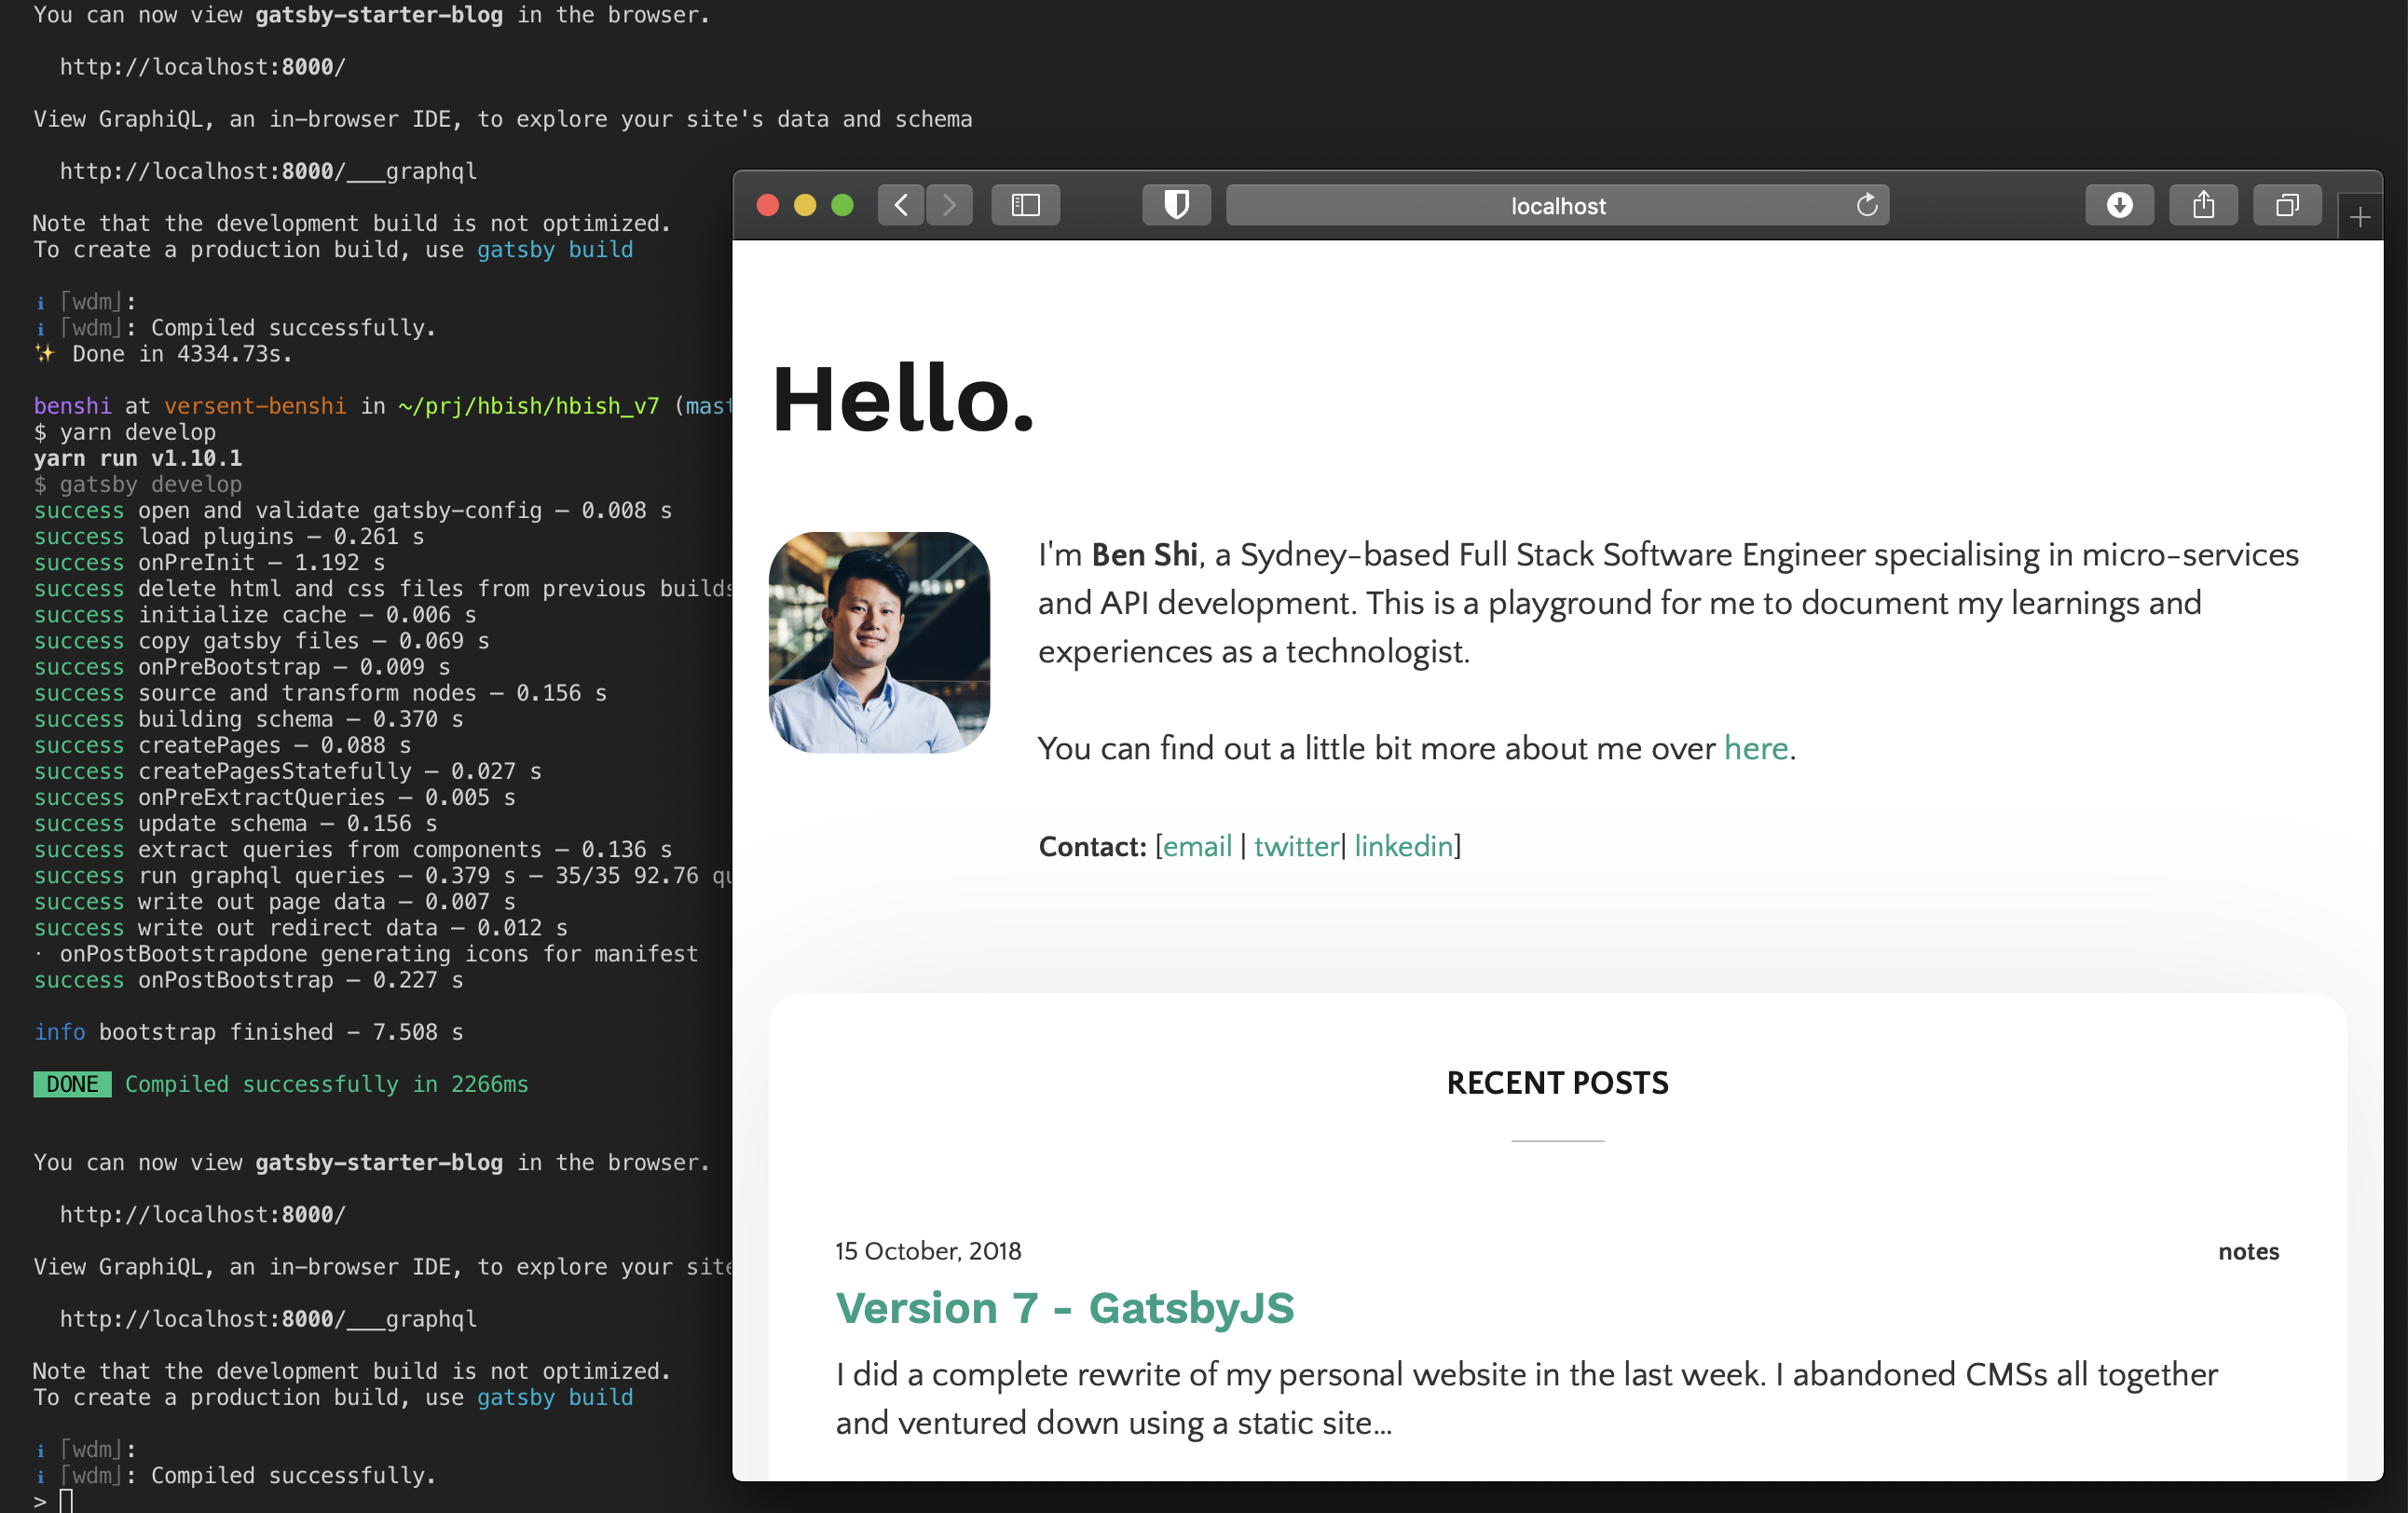The width and height of the screenshot is (2408, 1513).
Task: Show all open tabs overview
Action: tap(2287, 205)
